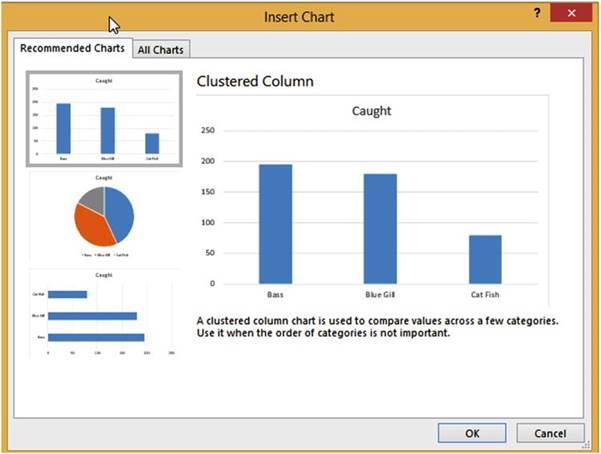Click the Cat Fish column in preview
The width and height of the screenshot is (601, 454).
coord(485,259)
